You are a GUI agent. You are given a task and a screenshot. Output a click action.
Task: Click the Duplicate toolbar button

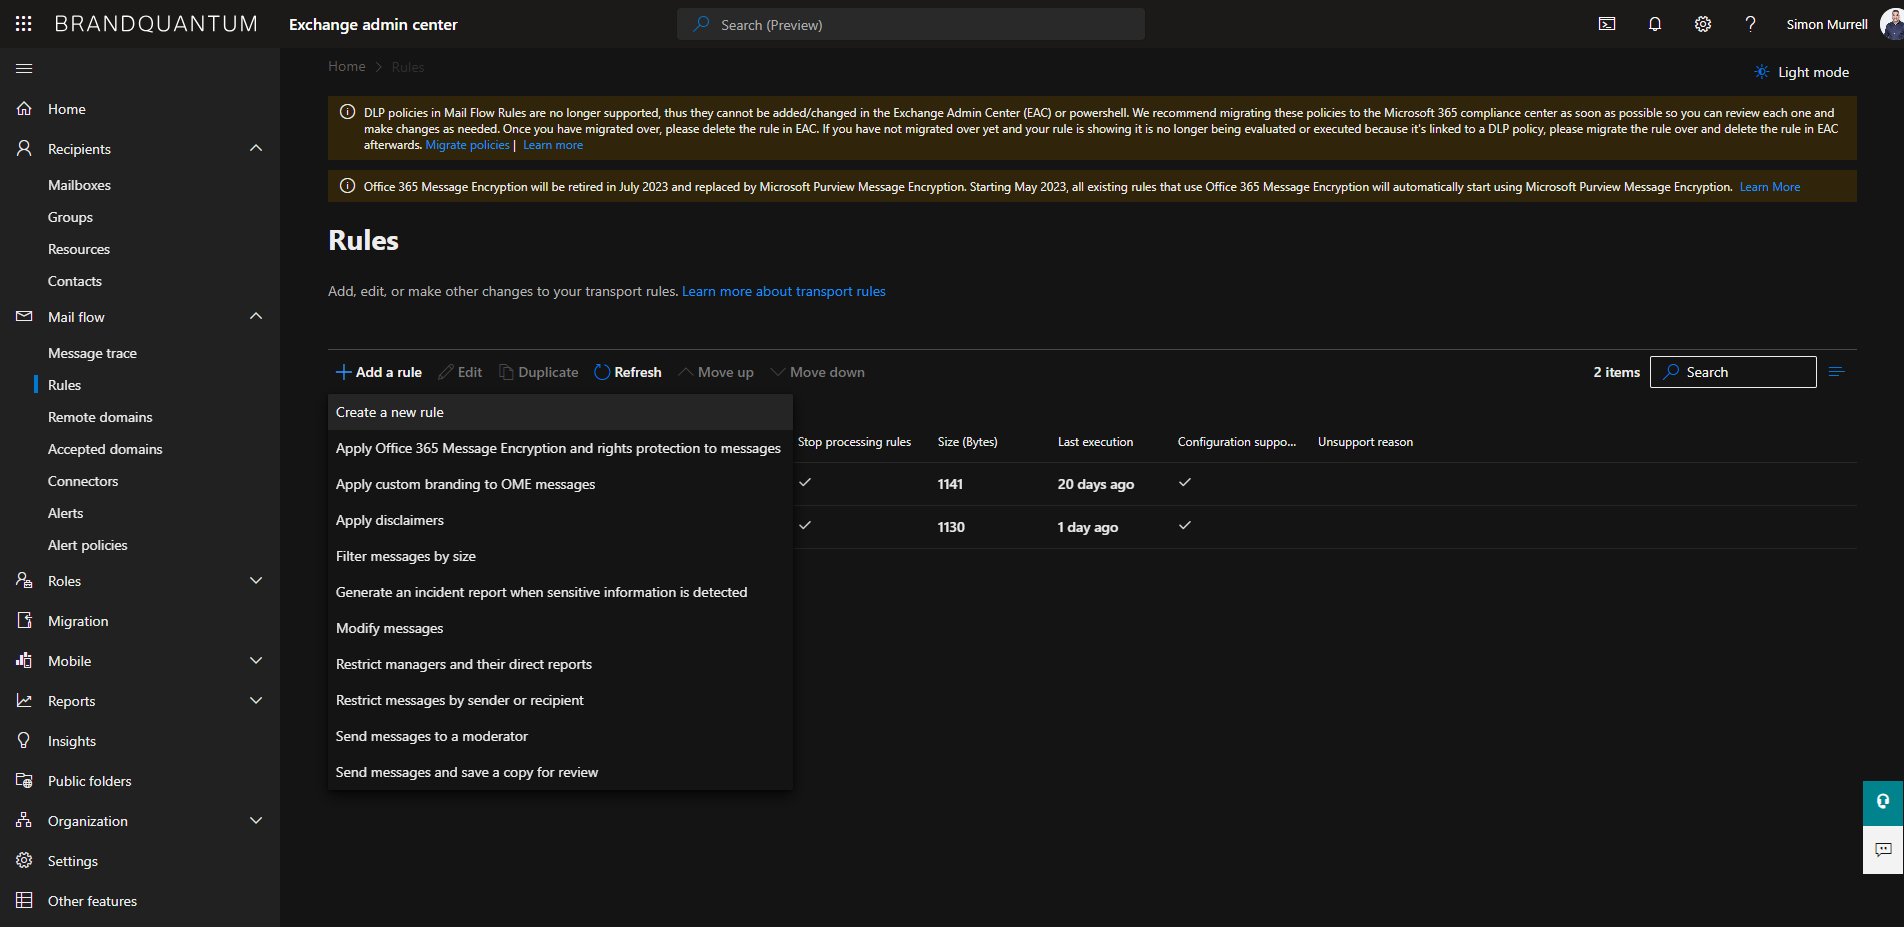coord(538,372)
